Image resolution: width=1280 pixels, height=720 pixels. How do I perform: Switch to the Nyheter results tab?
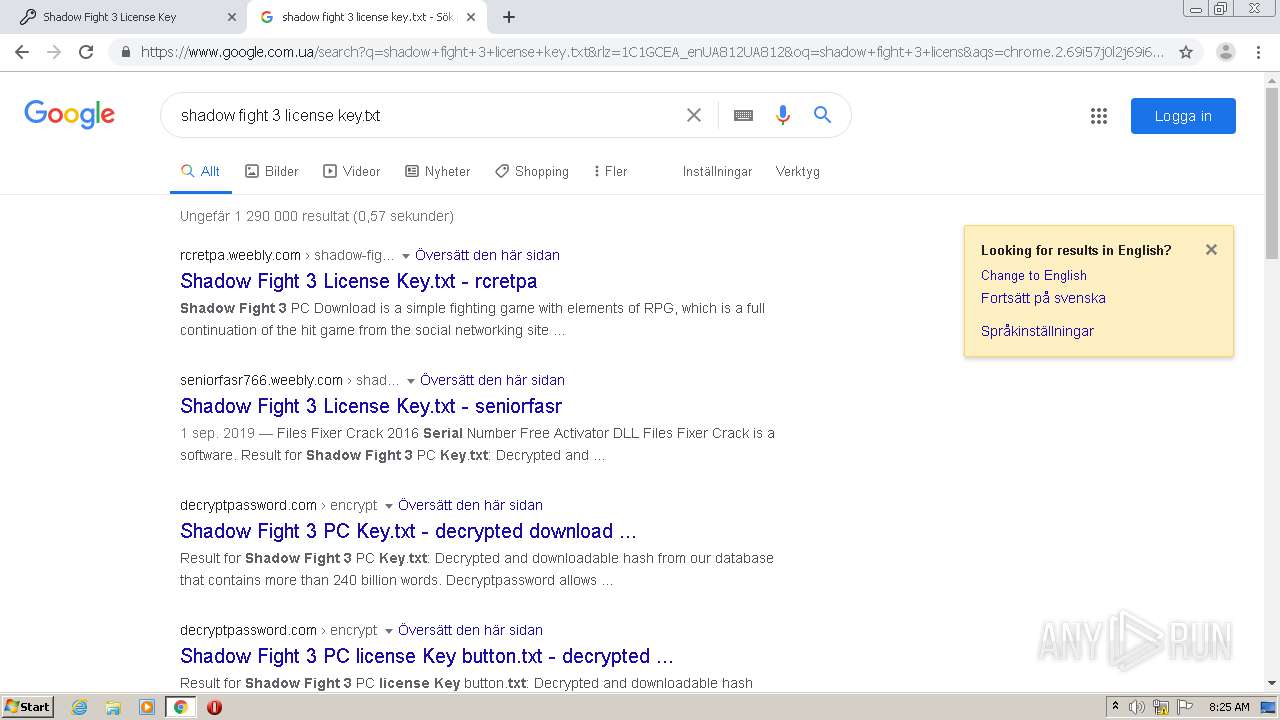[437, 171]
